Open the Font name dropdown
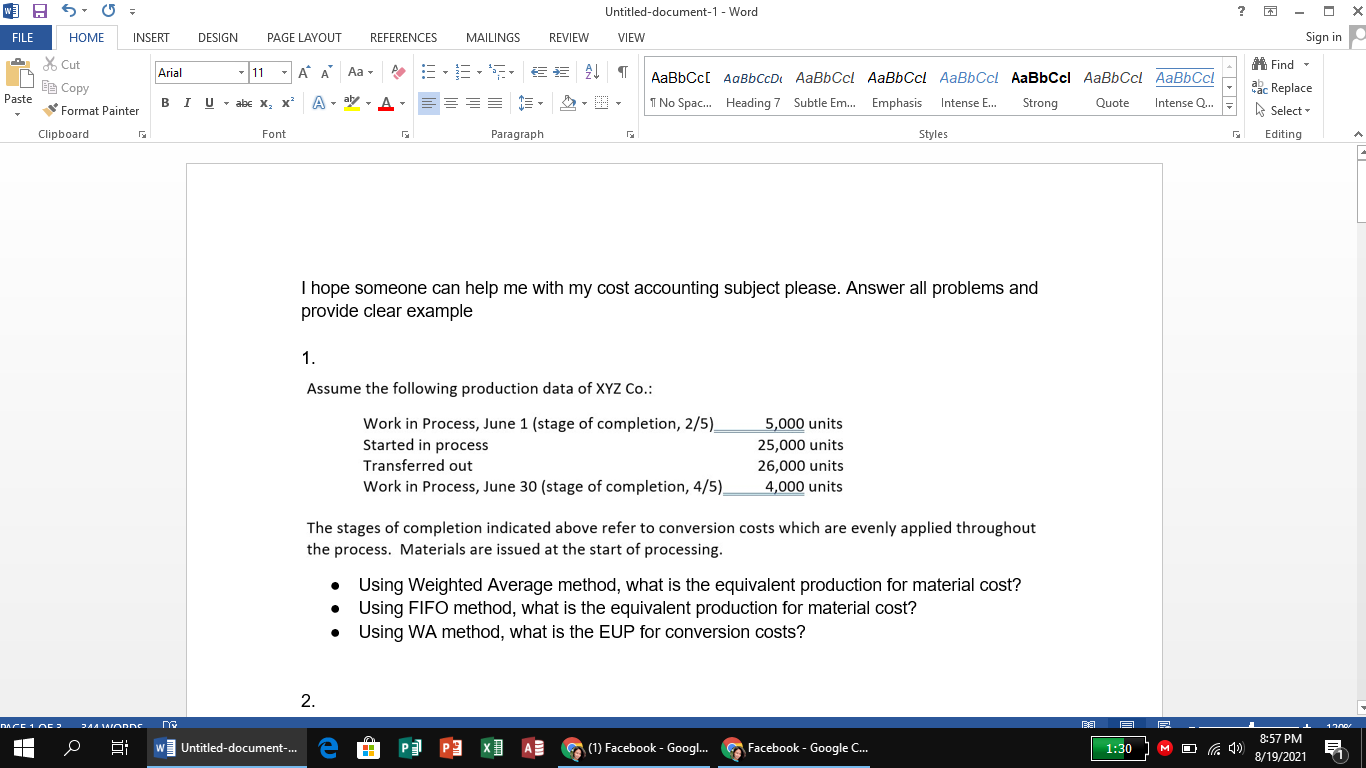This screenshot has height=768, width=1366. coord(241,72)
